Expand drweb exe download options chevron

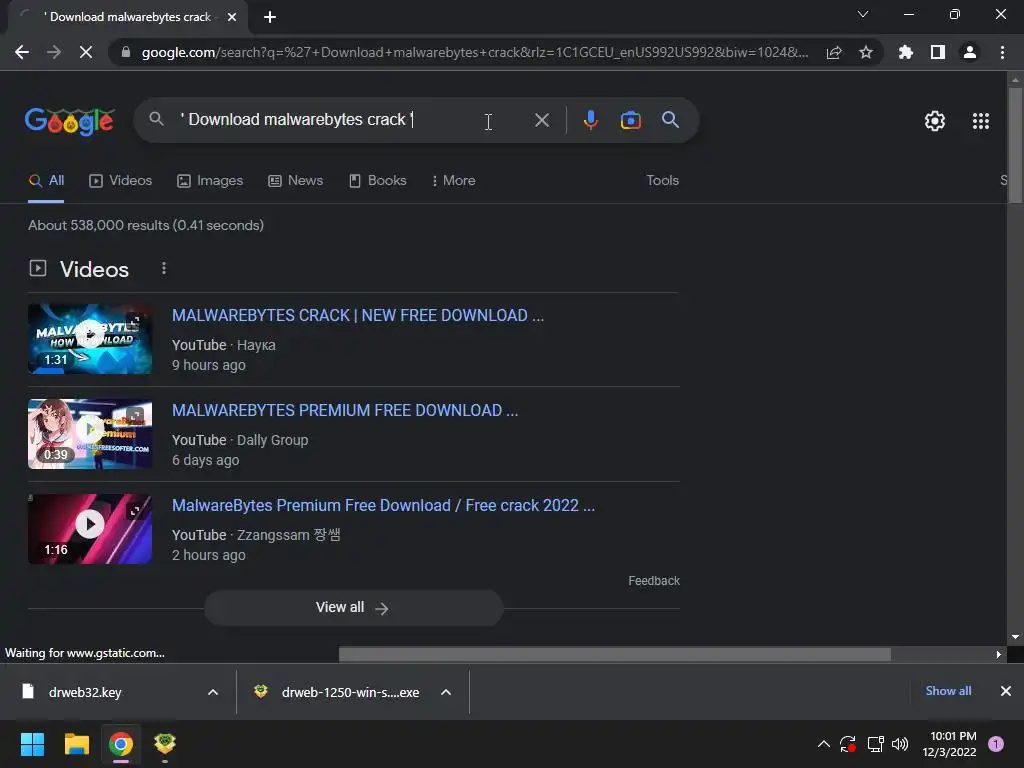[446, 692]
